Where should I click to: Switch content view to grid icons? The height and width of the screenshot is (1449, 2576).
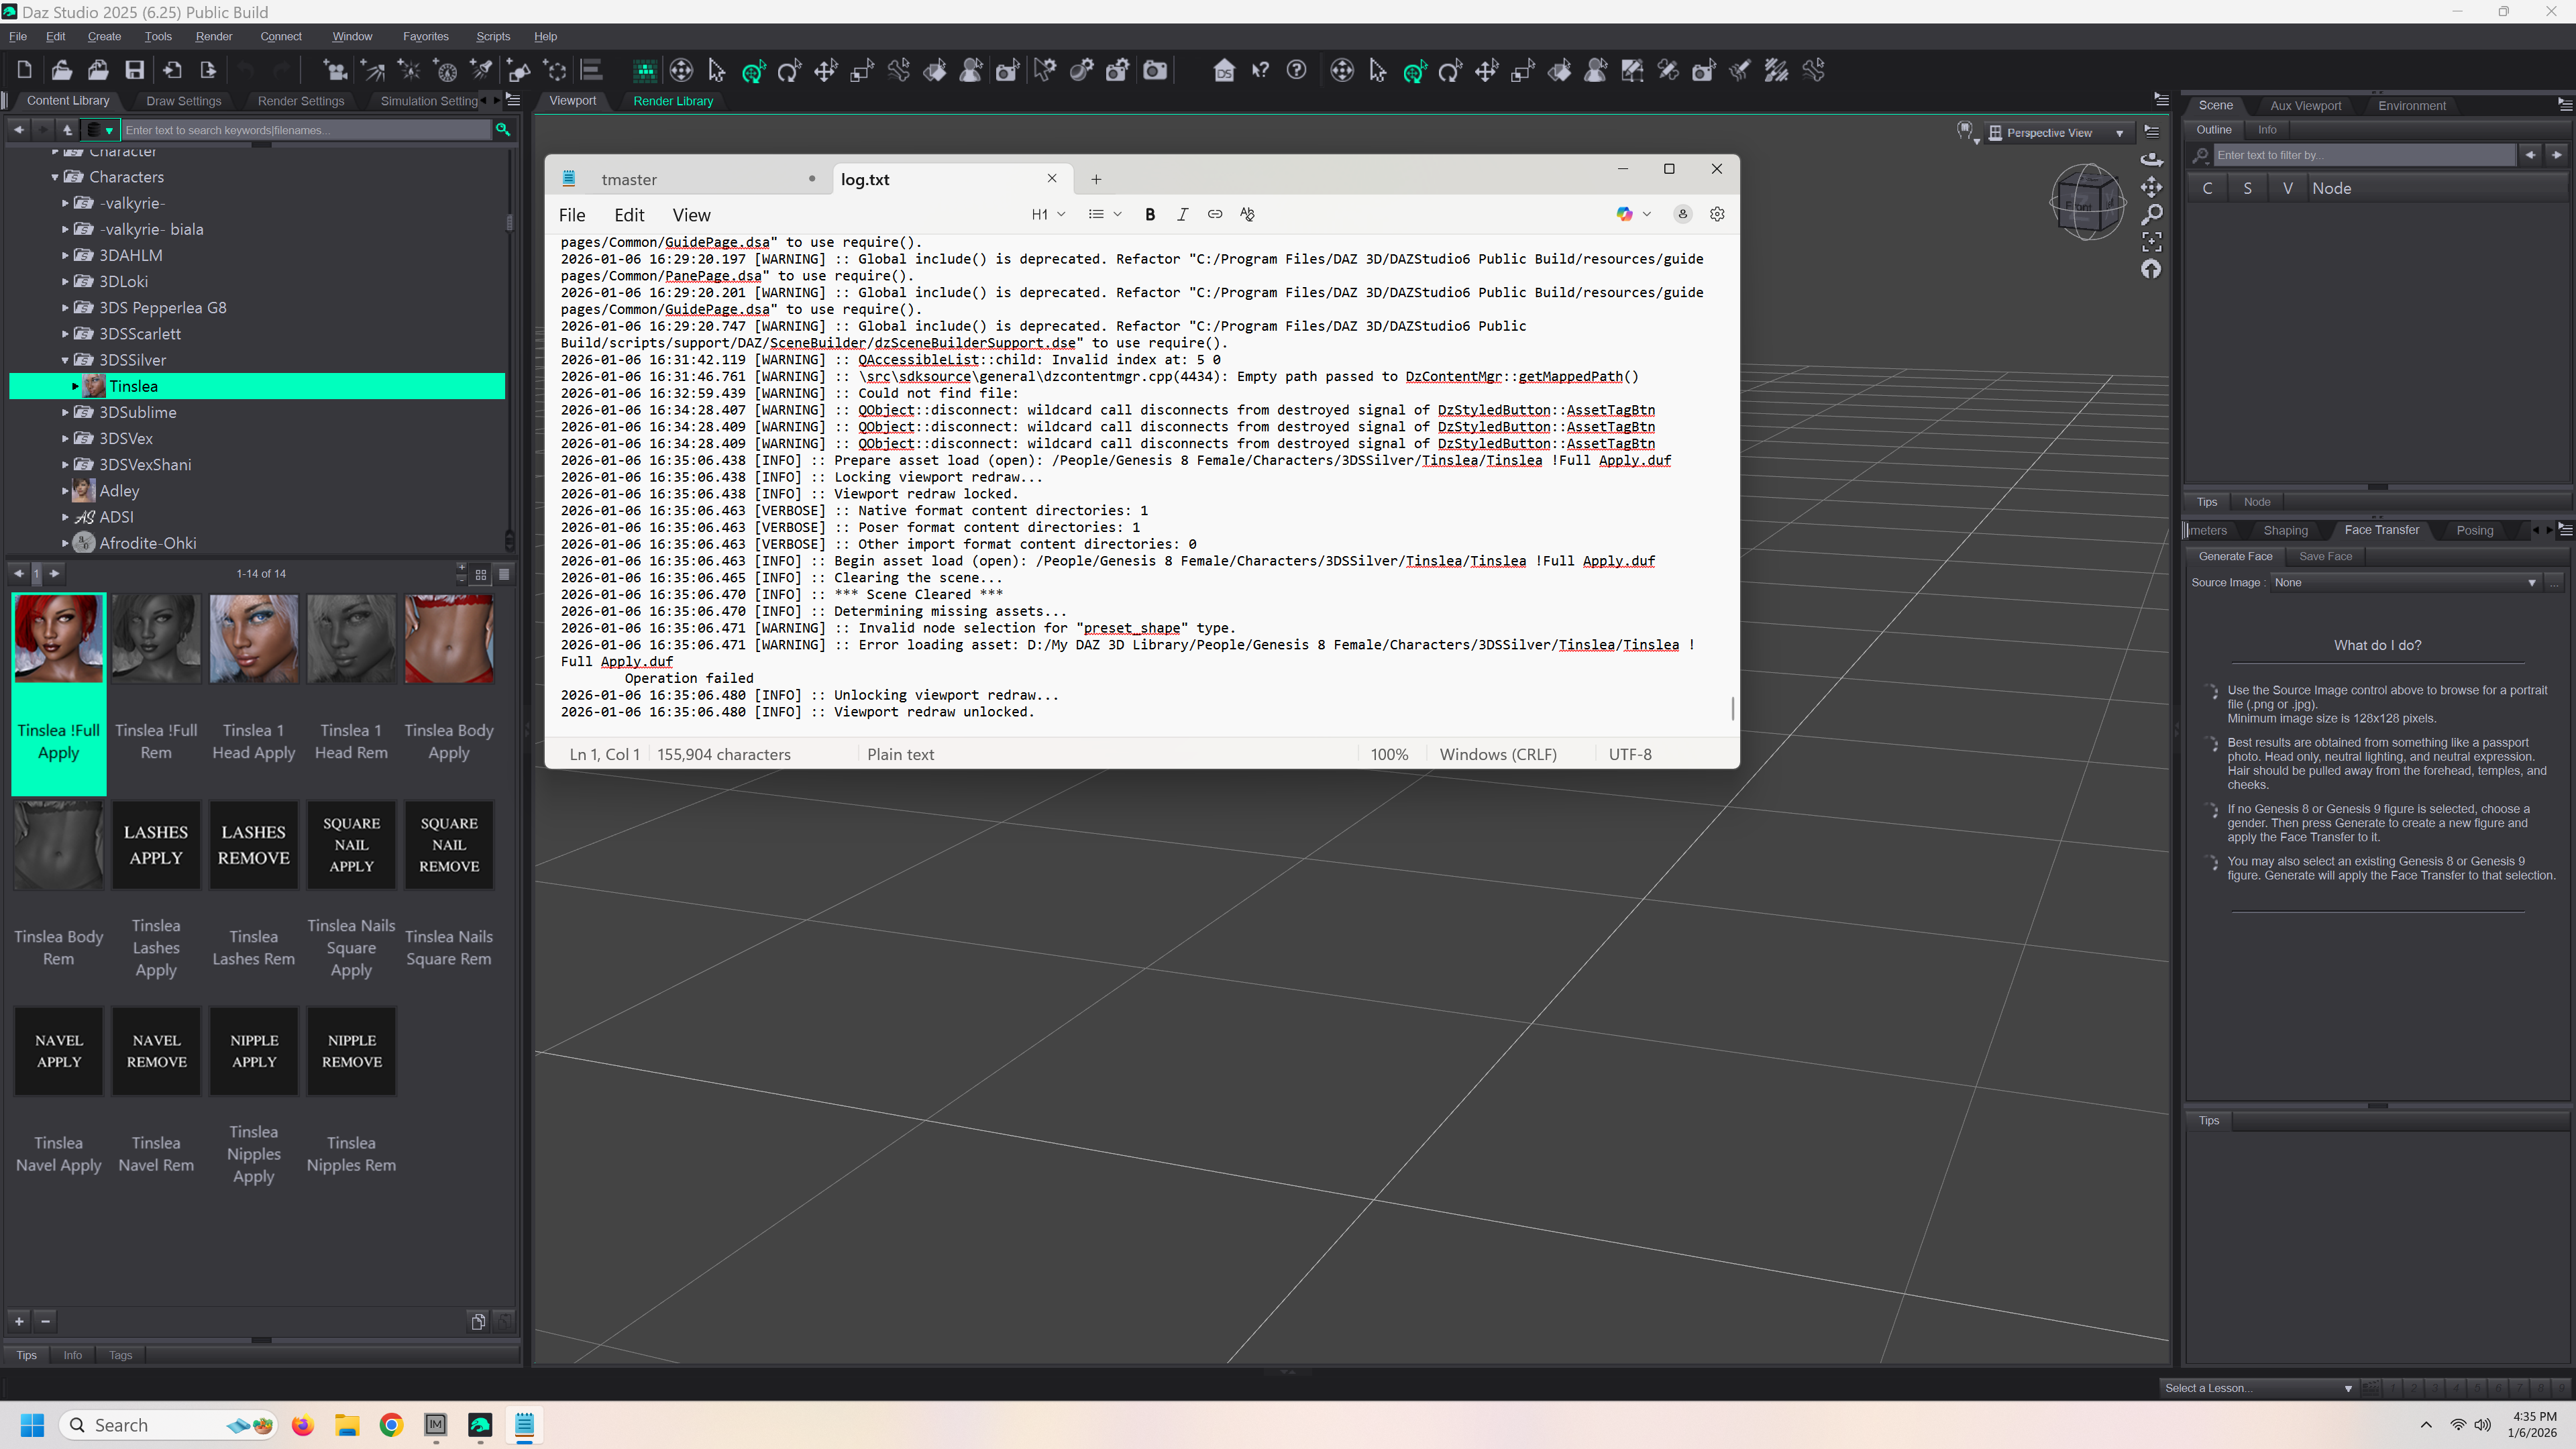pyautogui.click(x=481, y=574)
